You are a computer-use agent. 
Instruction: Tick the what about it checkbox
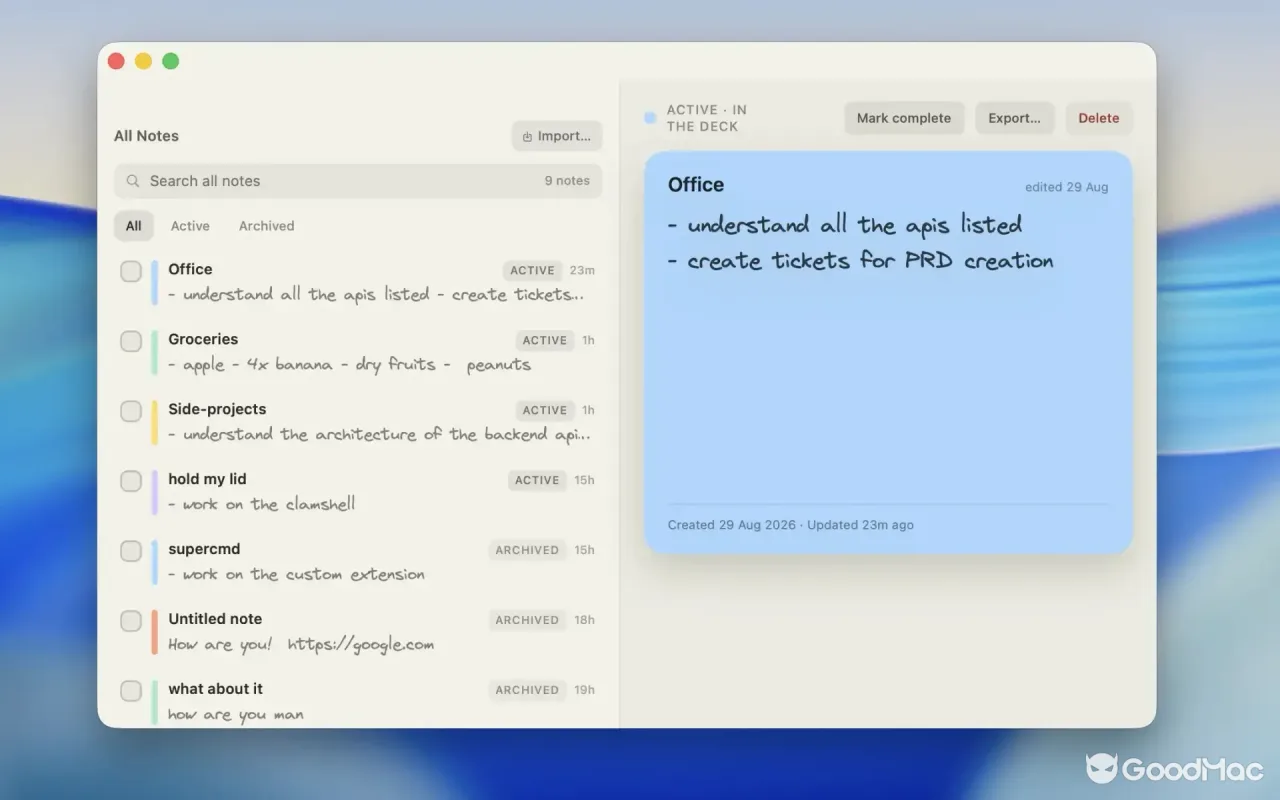[131, 691]
